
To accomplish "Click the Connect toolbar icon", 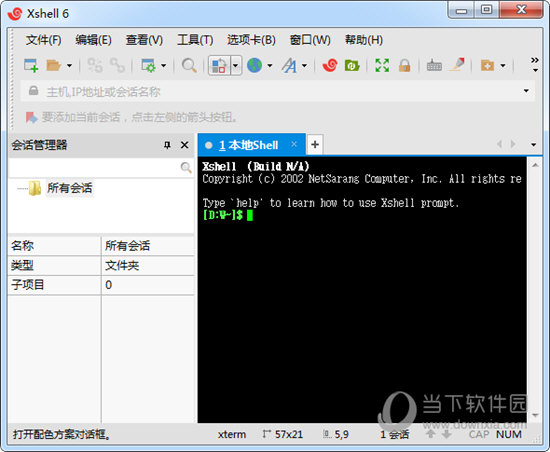I will [x=95, y=66].
